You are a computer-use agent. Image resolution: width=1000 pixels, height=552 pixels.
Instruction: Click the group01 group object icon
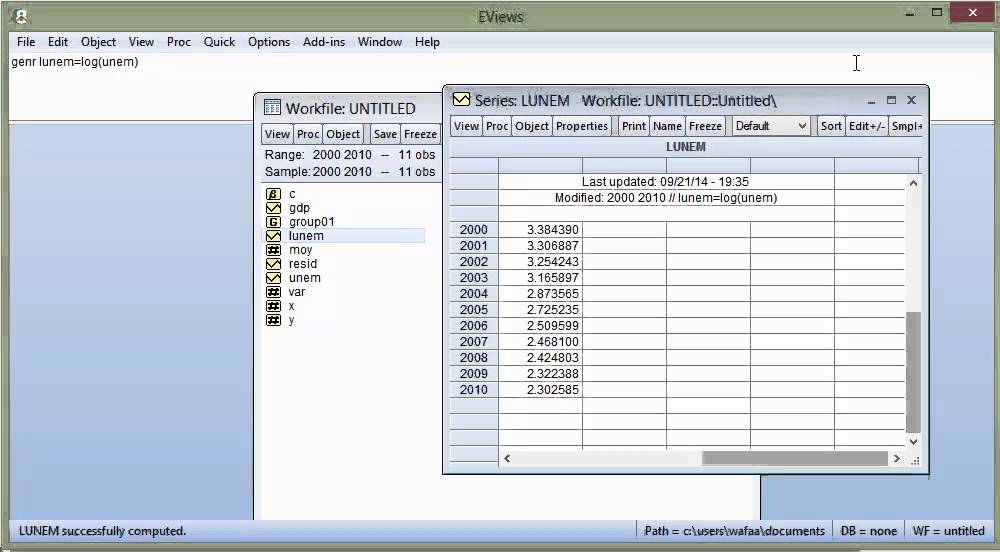coord(273,222)
